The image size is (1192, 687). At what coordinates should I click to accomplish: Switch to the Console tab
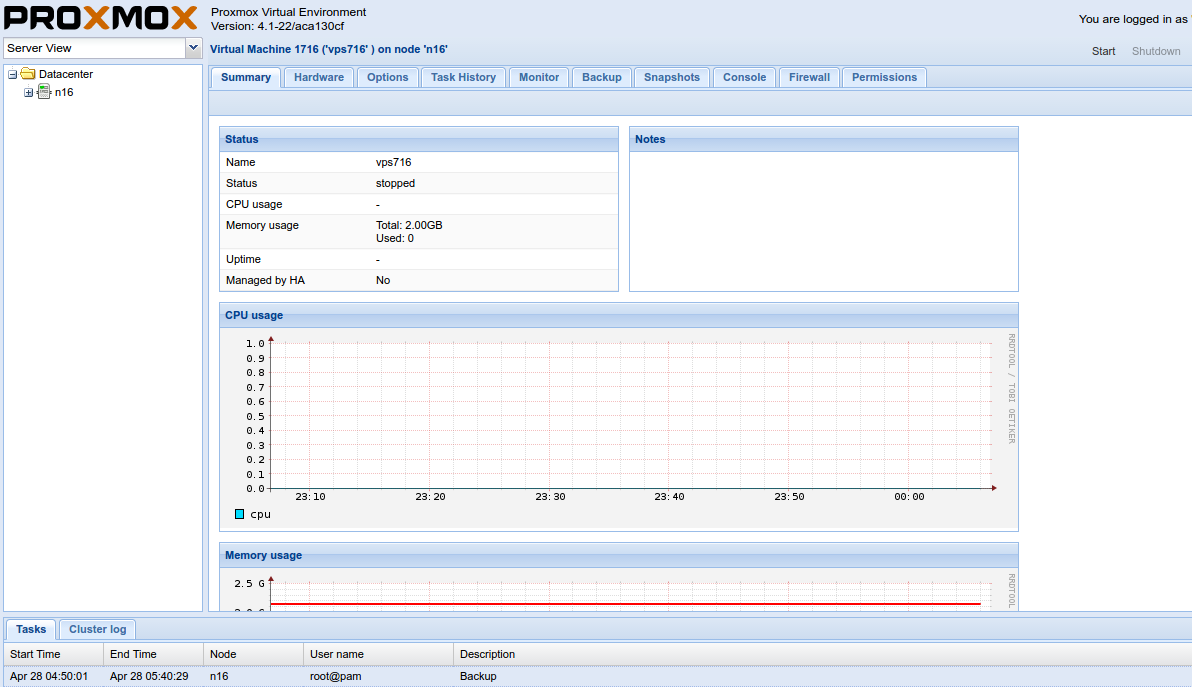[744, 77]
